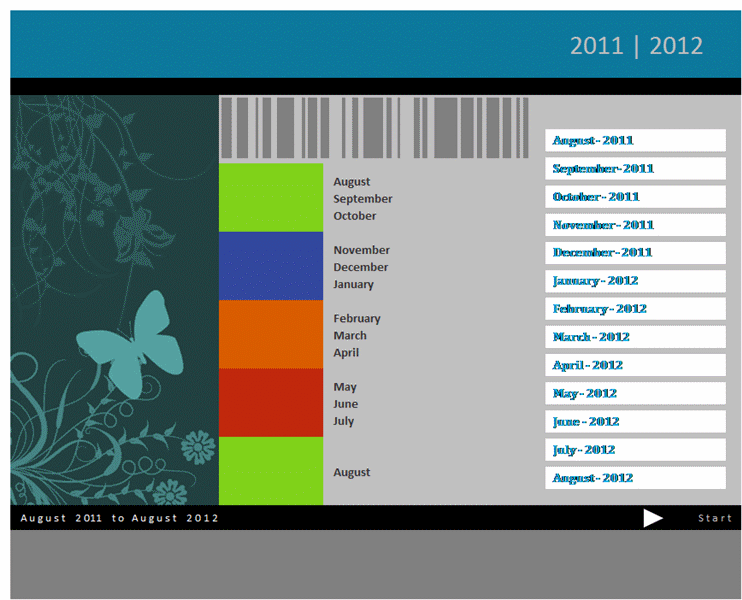742x600 pixels.
Task: Jump to July - 2012
Action: tap(635, 450)
